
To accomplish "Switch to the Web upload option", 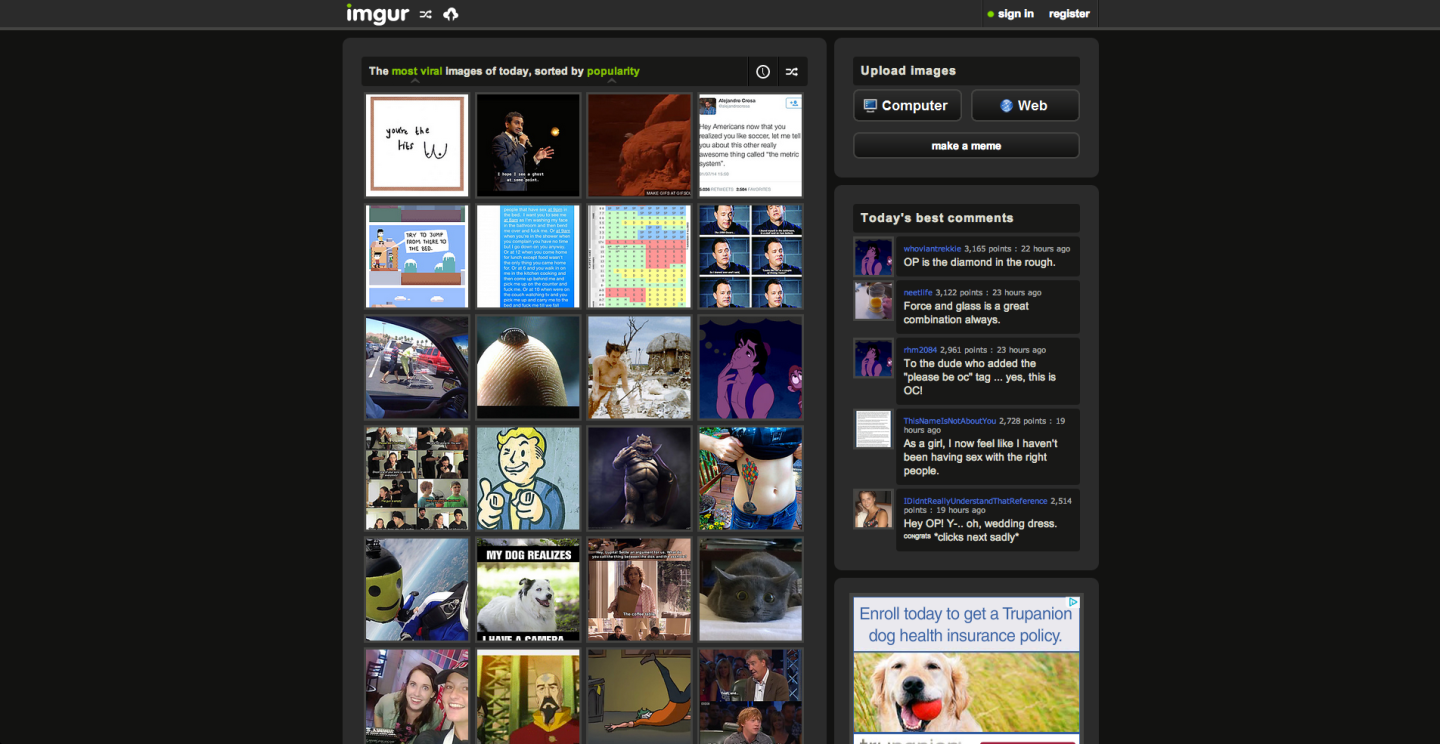I will pos(1025,105).
